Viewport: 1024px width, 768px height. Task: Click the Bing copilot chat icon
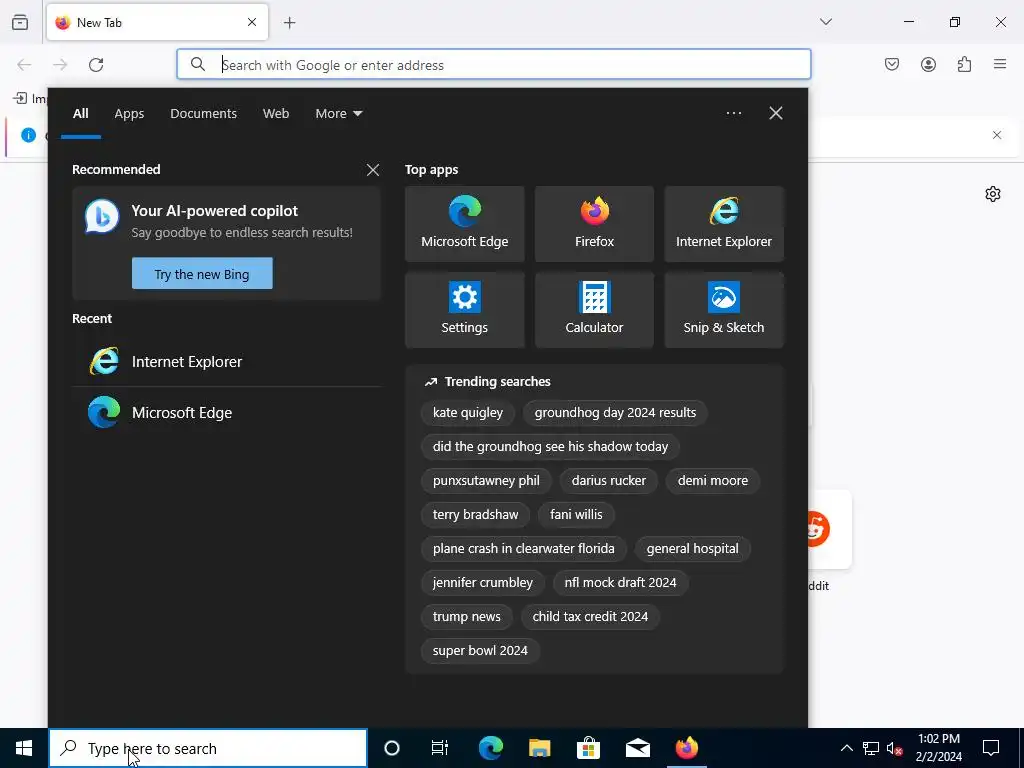pos(102,216)
